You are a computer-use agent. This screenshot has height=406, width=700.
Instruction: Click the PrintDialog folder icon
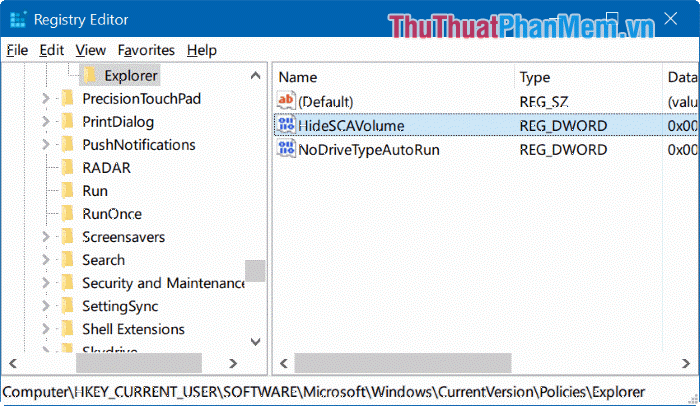tap(67, 122)
